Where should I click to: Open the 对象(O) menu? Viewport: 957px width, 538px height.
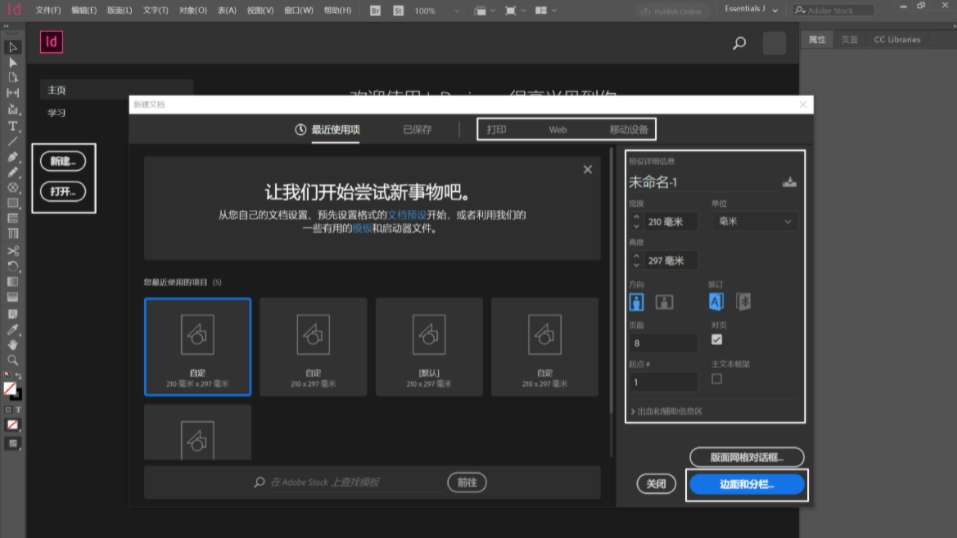(x=193, y=10)
